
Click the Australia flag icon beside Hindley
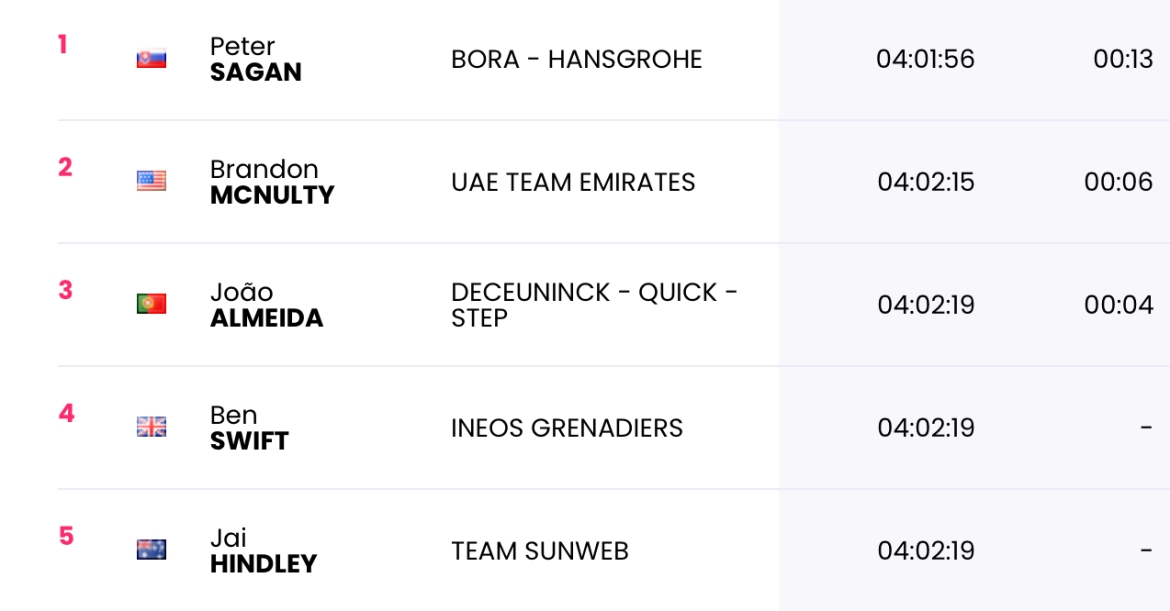tap(151, 550)
